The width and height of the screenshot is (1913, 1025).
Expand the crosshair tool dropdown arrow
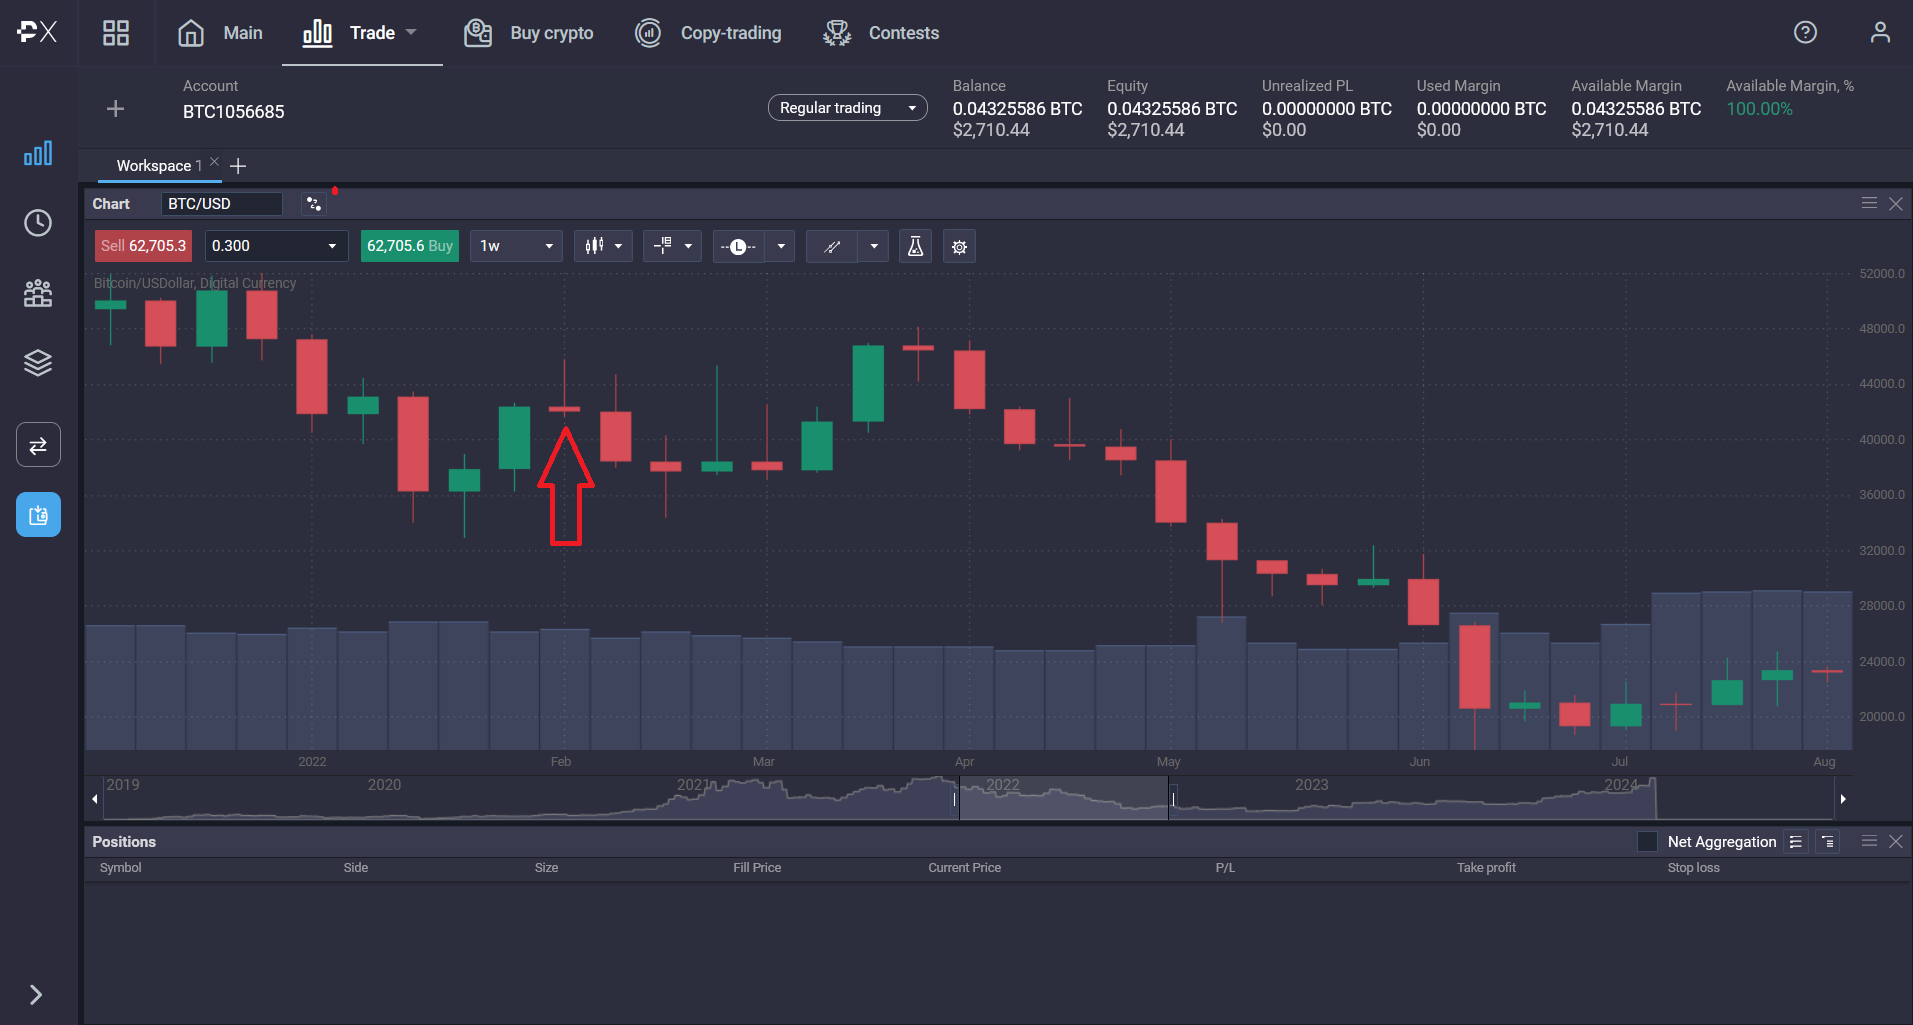click(688, 246)
